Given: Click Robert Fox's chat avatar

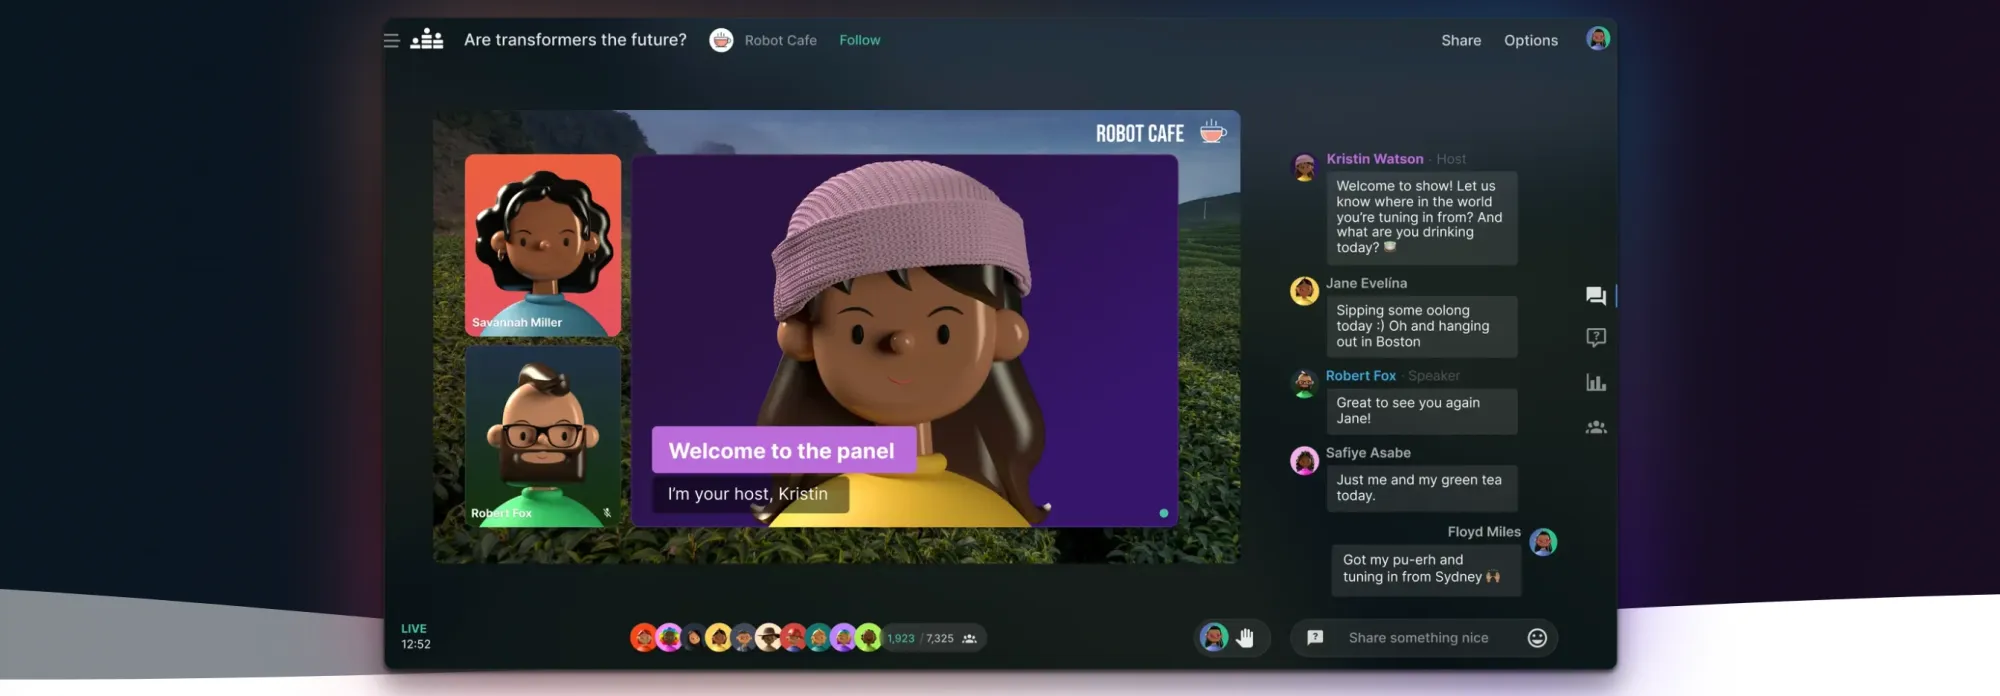Looking at the screenshot, I should (1304, 384).
